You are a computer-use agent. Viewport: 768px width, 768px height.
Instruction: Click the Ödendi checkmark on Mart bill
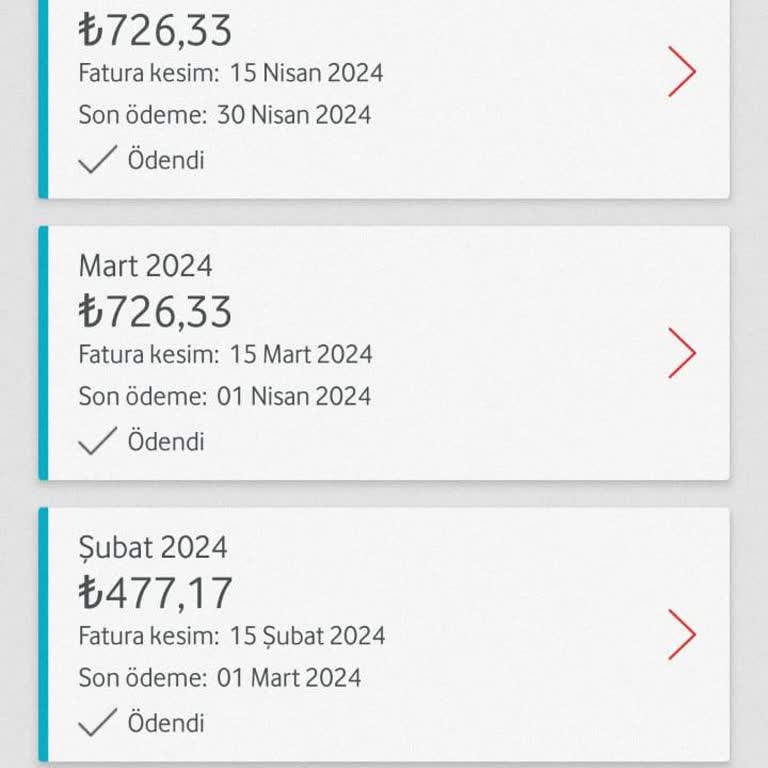pyautogui.click(x=97, y=440)
